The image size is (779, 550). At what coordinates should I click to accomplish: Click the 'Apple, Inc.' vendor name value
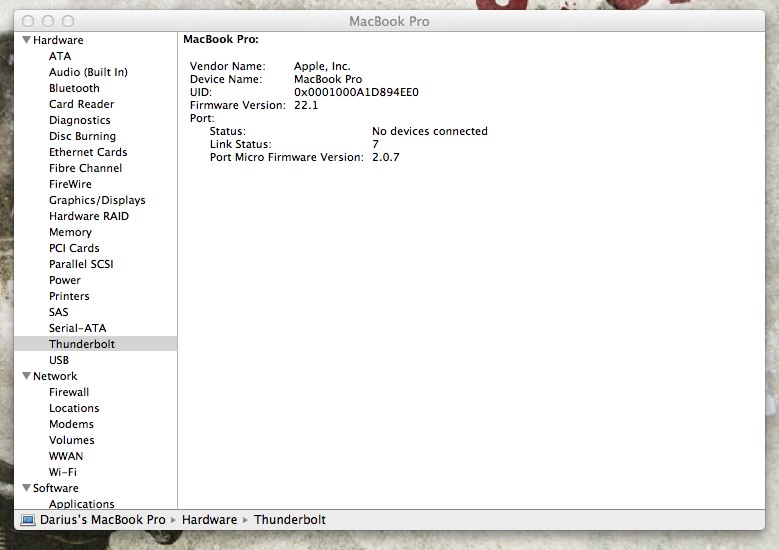point(322,66)
